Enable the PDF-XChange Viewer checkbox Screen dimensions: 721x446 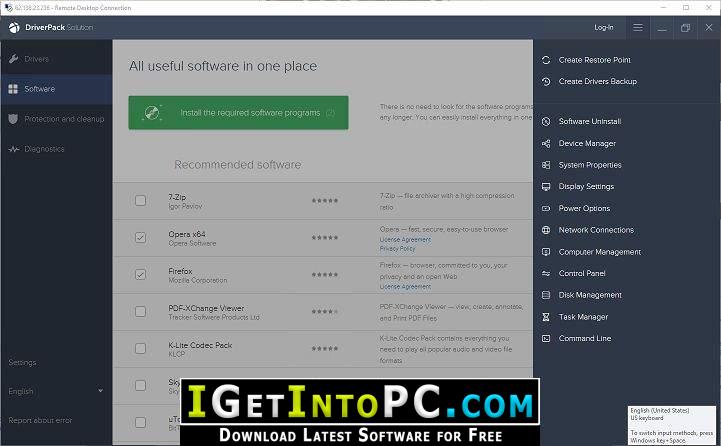(x=140, y=311)
